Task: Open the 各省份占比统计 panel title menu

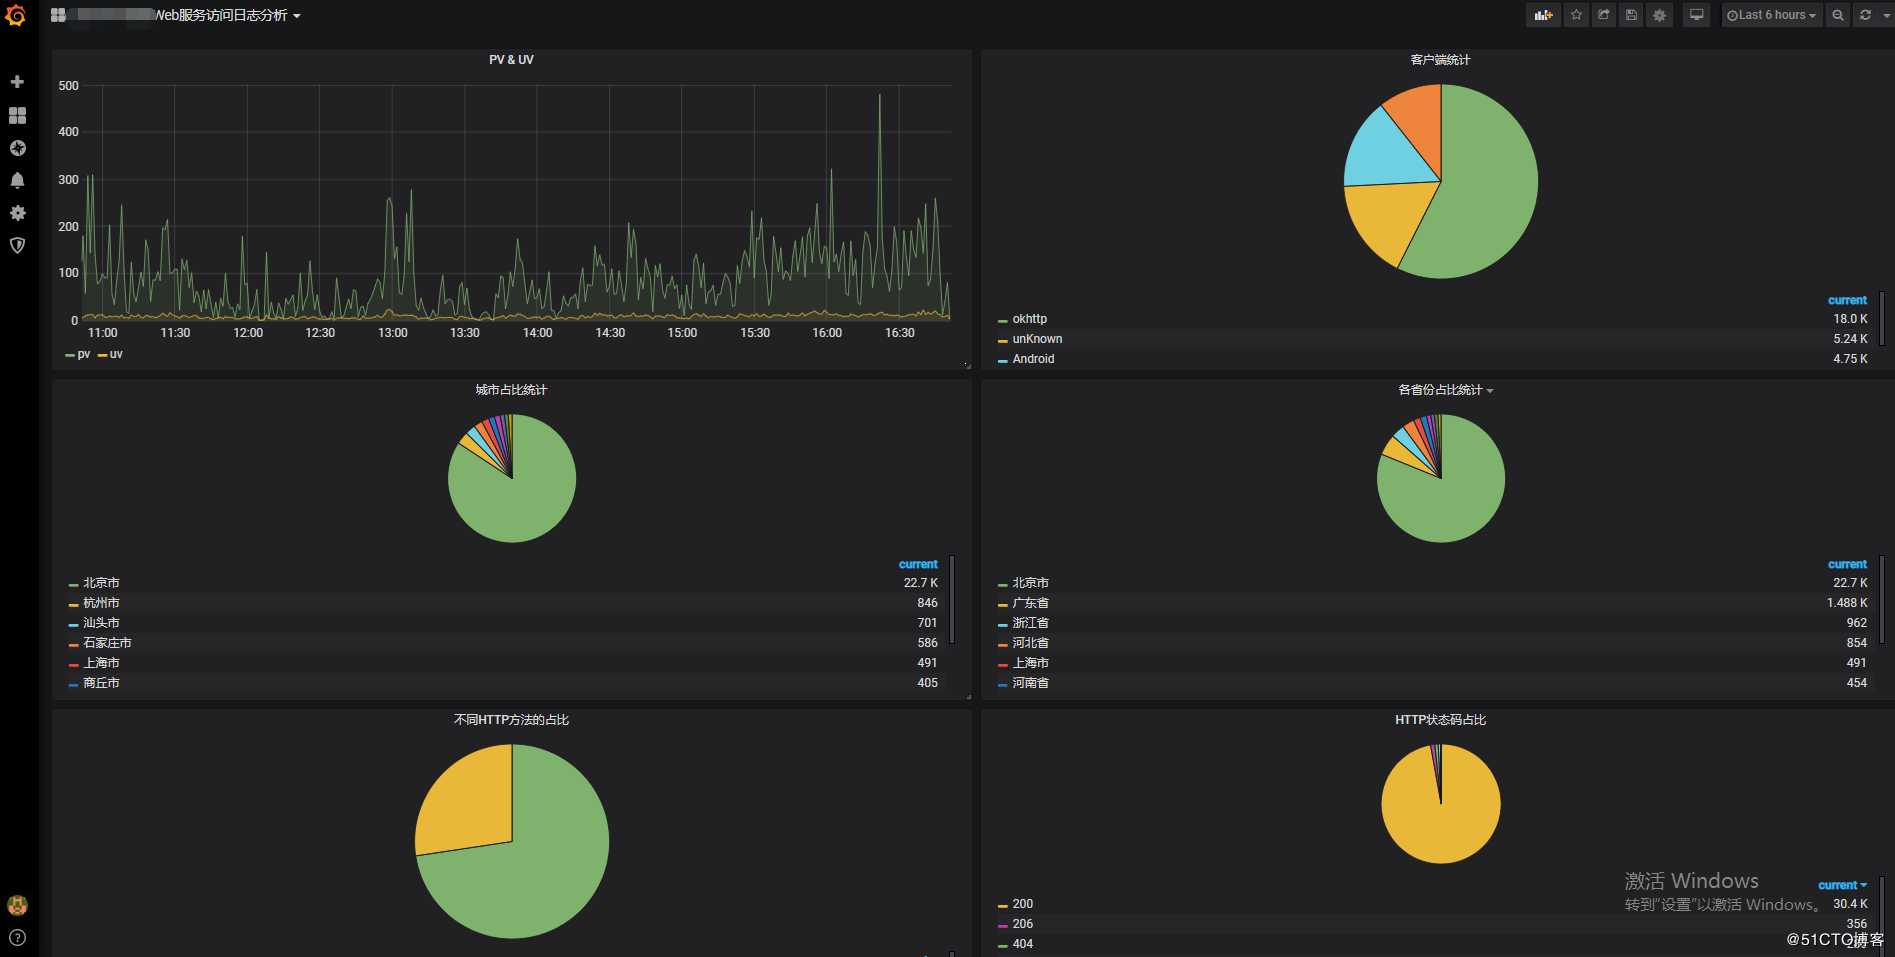Action: pyautogui.click(x=1445, y=390)
